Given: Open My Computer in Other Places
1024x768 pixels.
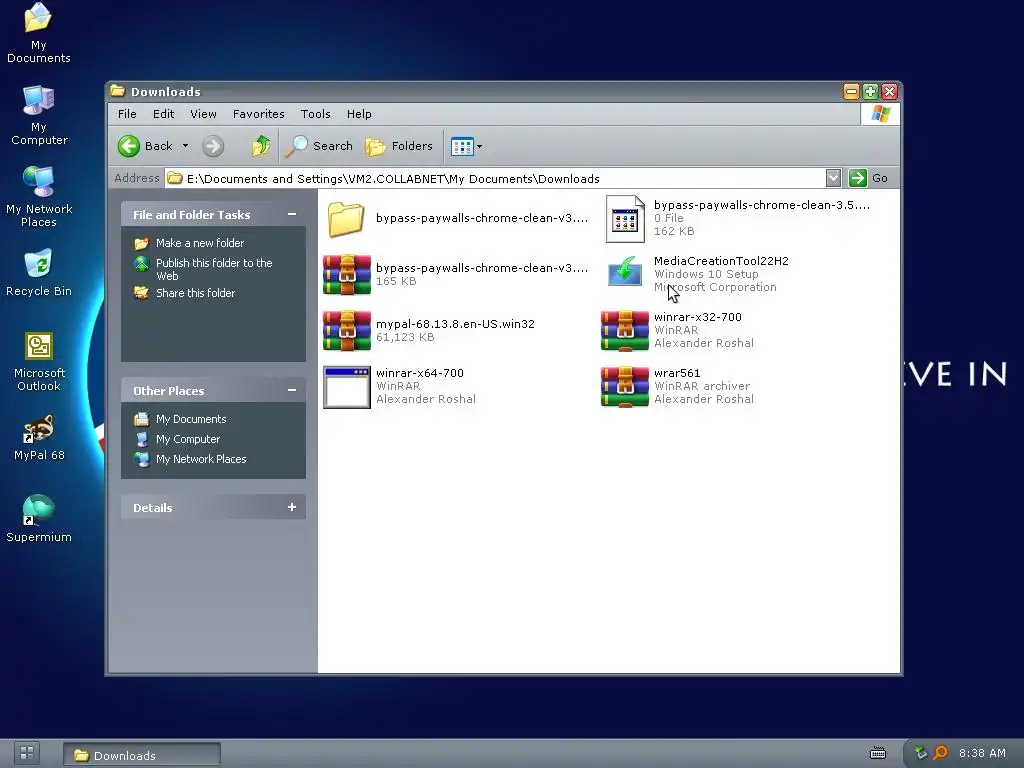Looking at the screenshot, I should [187, 439].
